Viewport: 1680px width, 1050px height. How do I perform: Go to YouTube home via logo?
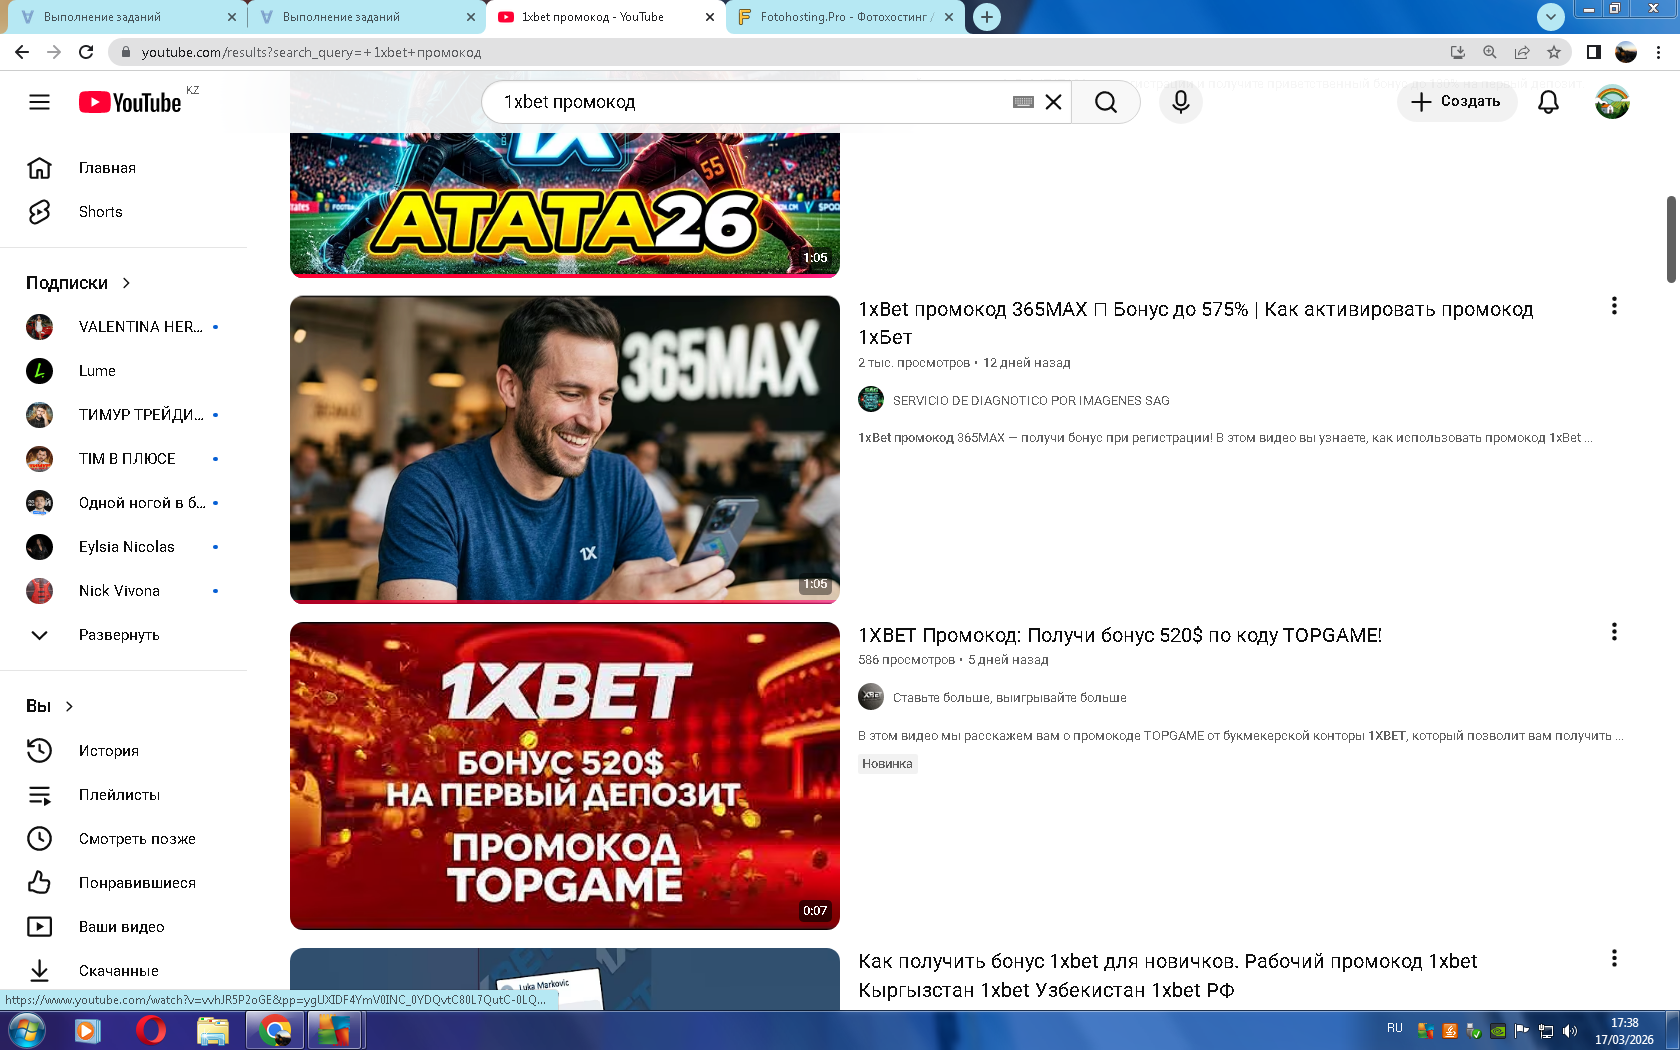pos(131,102)
